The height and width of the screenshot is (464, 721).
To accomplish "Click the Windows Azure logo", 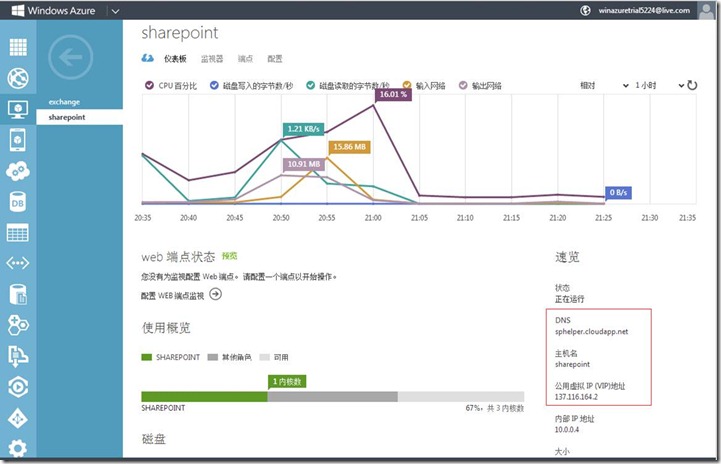I will click(x=54, y=10).
